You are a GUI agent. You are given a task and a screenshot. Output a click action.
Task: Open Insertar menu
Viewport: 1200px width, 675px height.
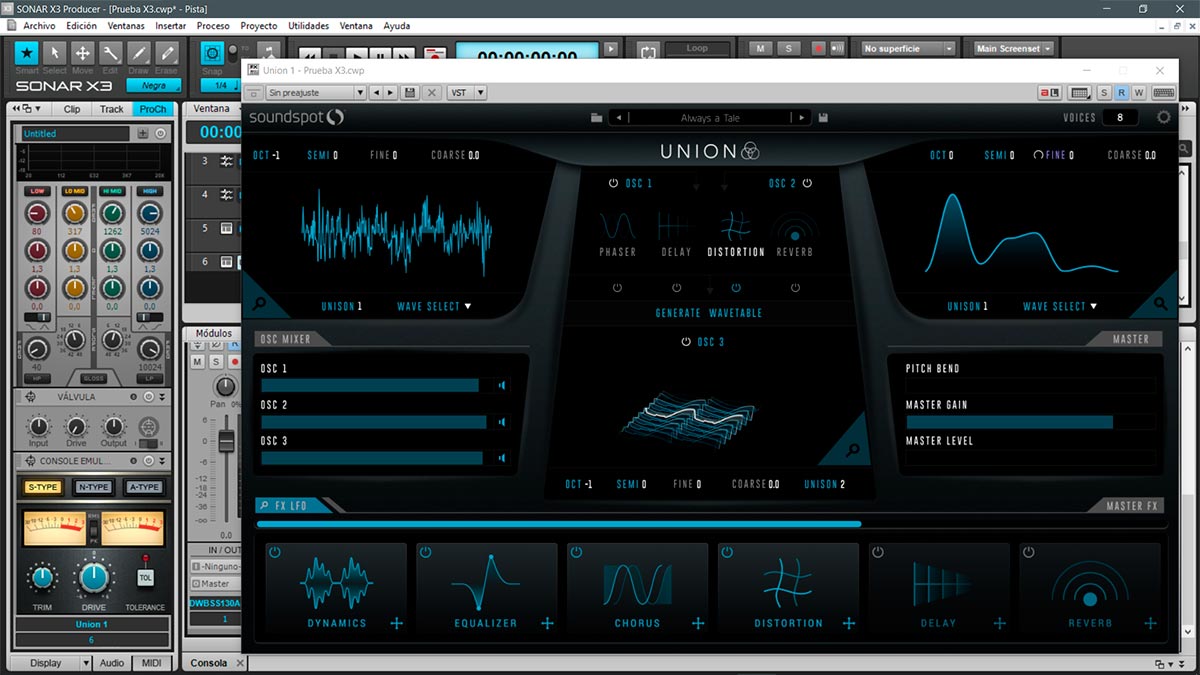coord(171,25)
